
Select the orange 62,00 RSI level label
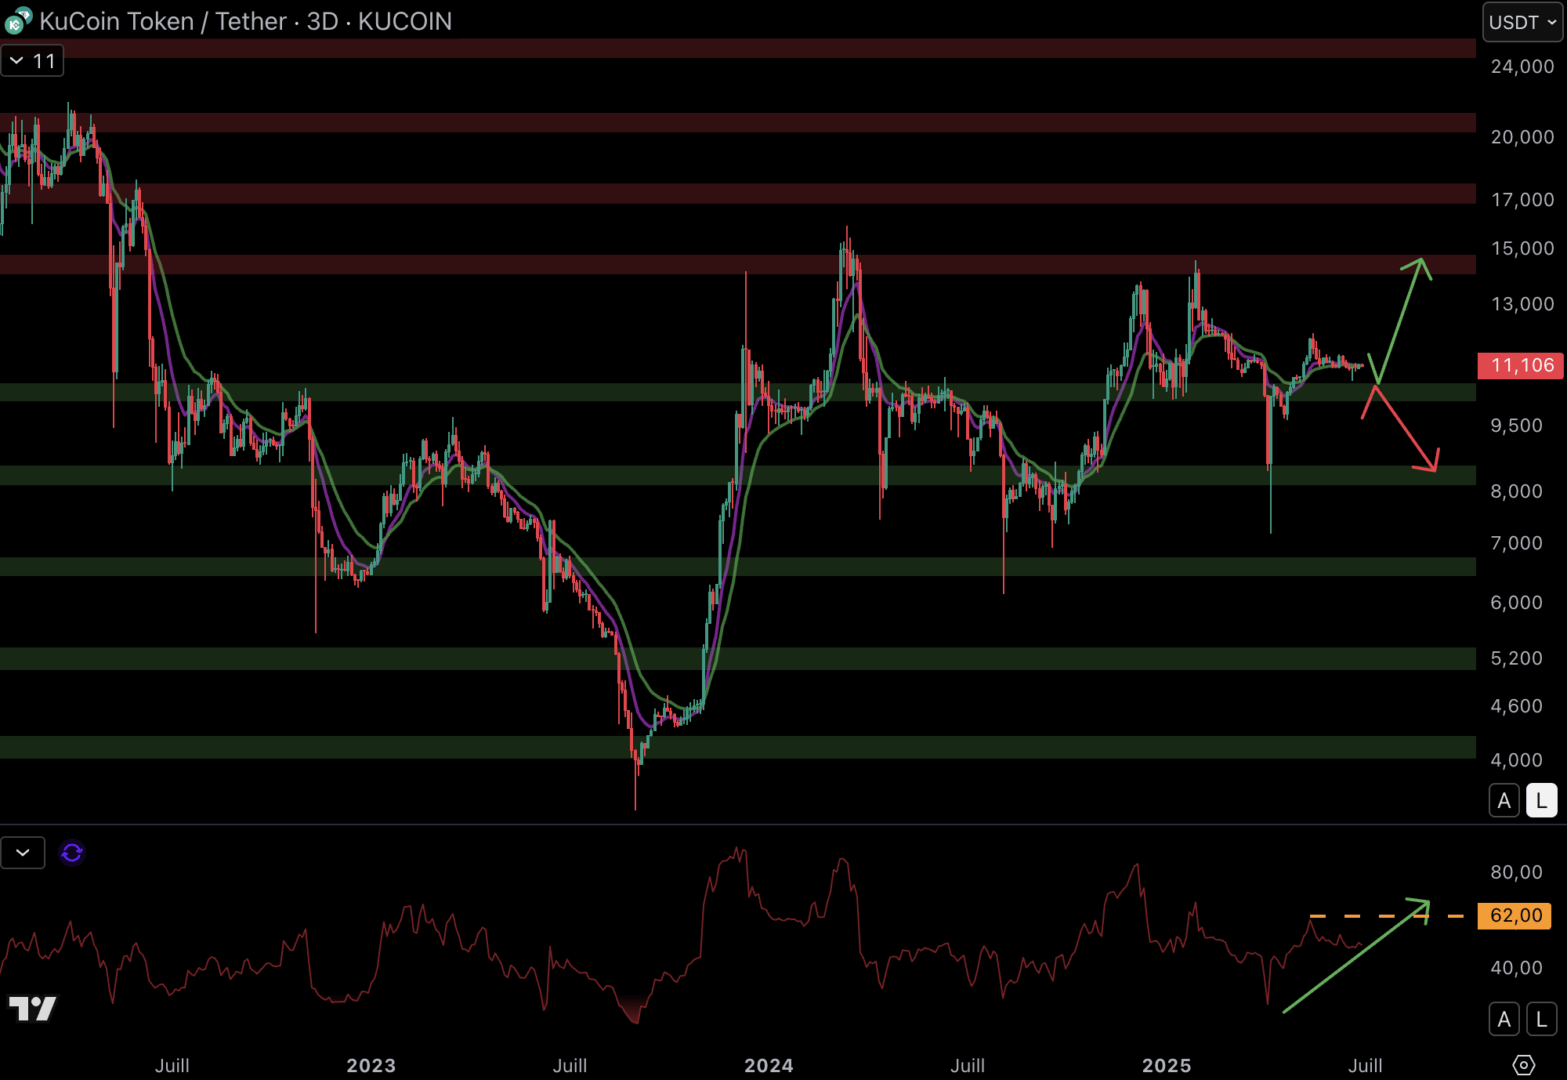pos(1515,915)
